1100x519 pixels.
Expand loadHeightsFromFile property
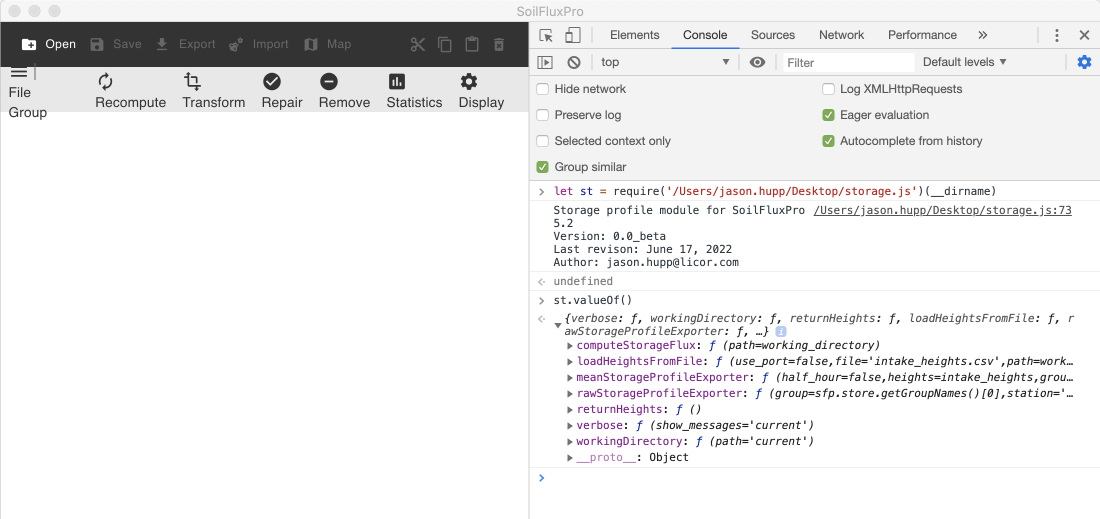570,362
